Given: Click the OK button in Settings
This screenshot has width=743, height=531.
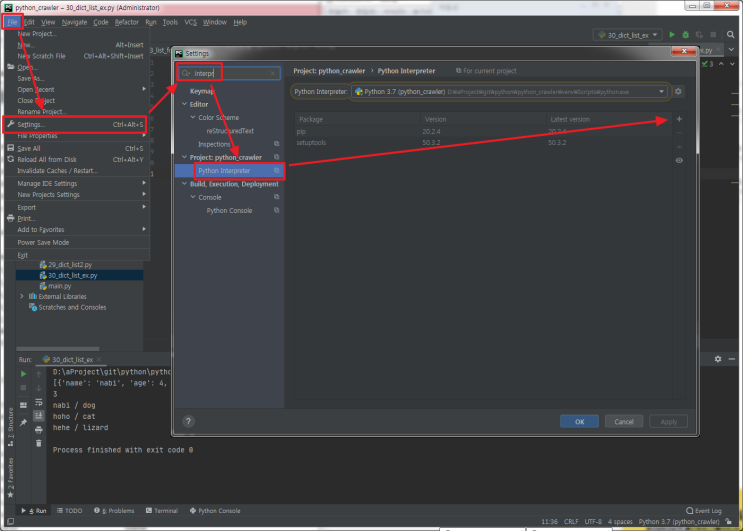Looking at the screenshot, I should click(579, 422).
